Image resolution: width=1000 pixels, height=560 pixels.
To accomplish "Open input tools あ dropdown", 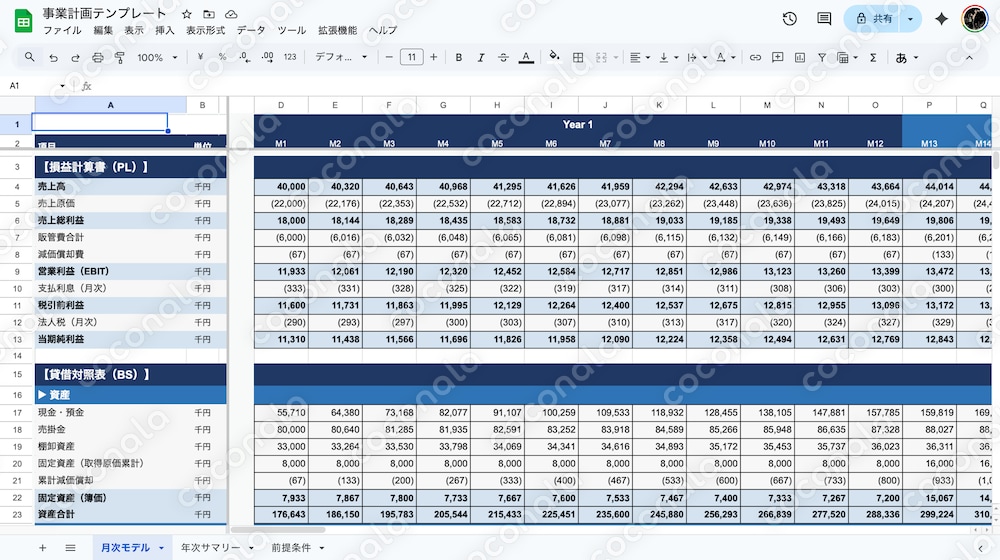I will (906, 57).
